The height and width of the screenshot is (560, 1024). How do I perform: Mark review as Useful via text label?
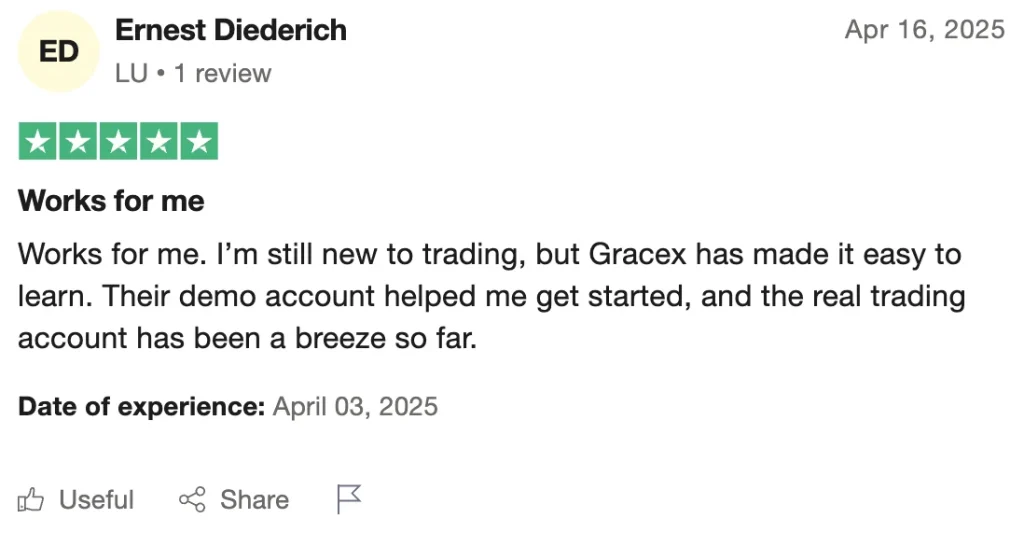(x=96, y=500)
